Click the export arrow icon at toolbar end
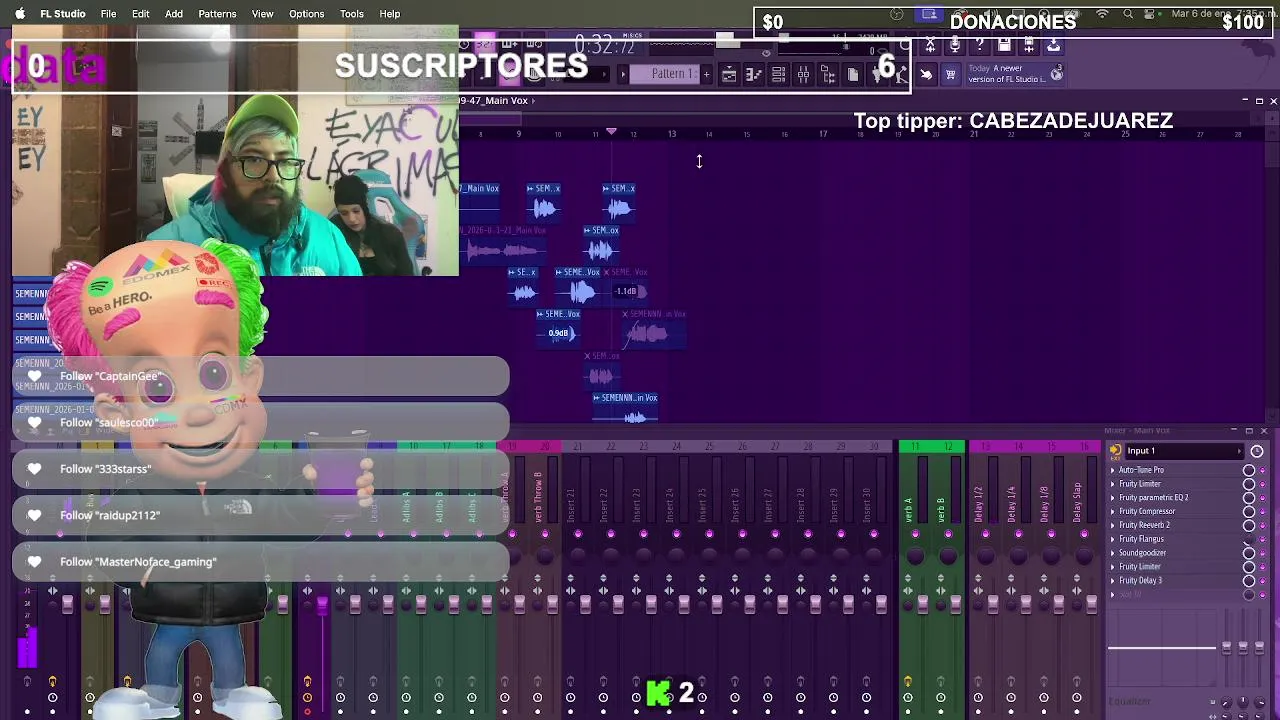 pyautogui.click(x=1054, y=45)
